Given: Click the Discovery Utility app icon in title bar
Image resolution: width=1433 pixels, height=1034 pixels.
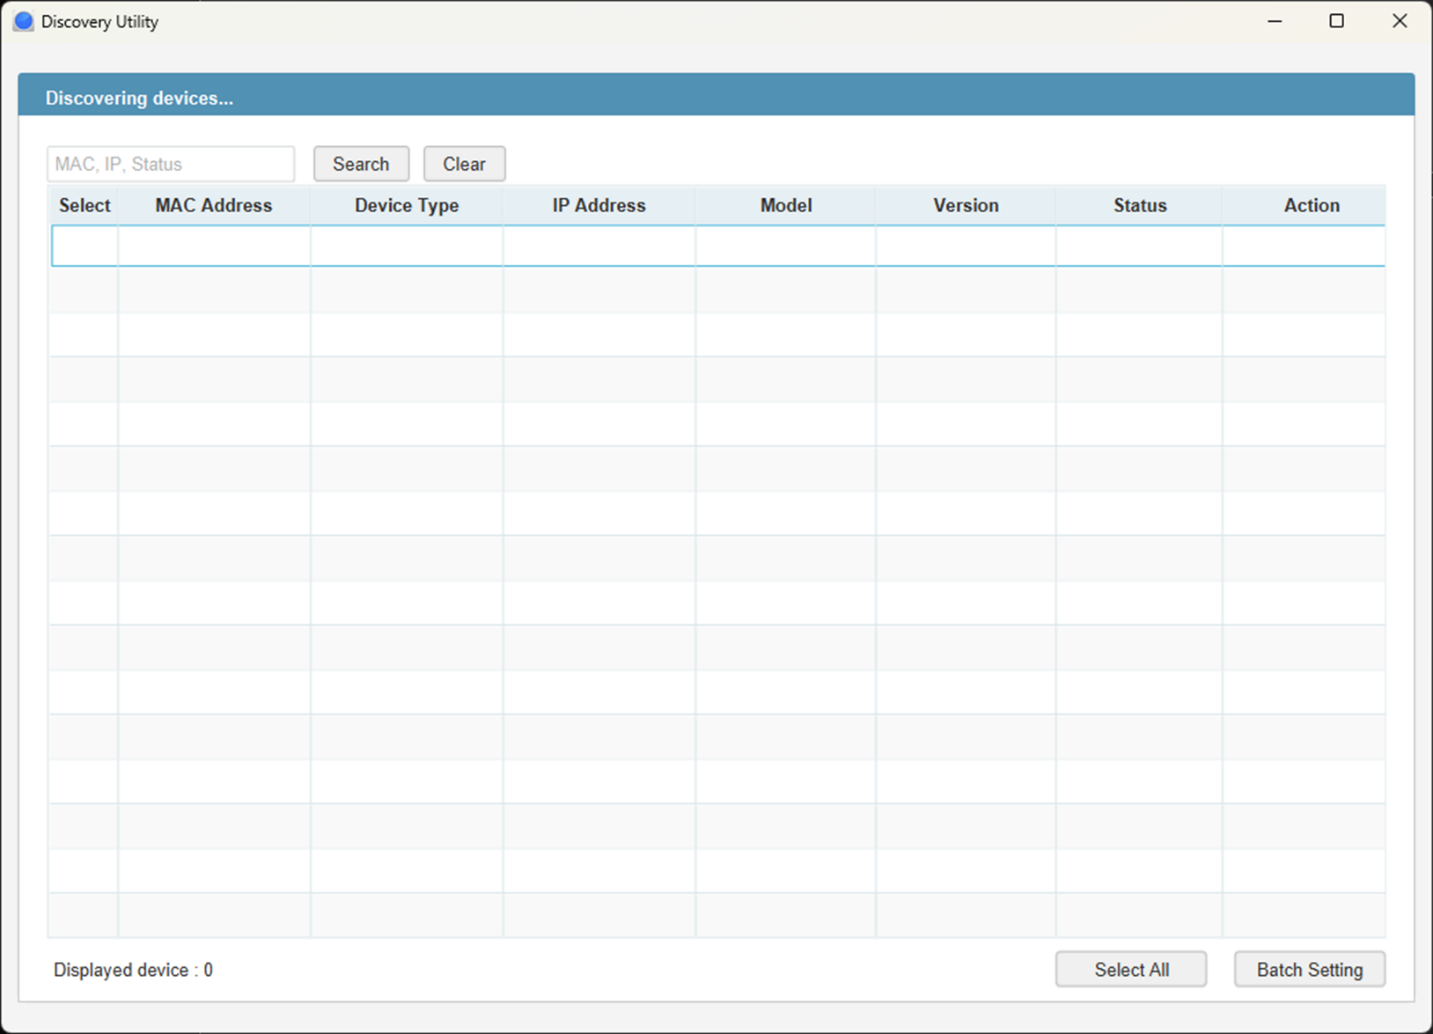Looking at the screenshot, I should pyautogui.click(x=24, y=21).
